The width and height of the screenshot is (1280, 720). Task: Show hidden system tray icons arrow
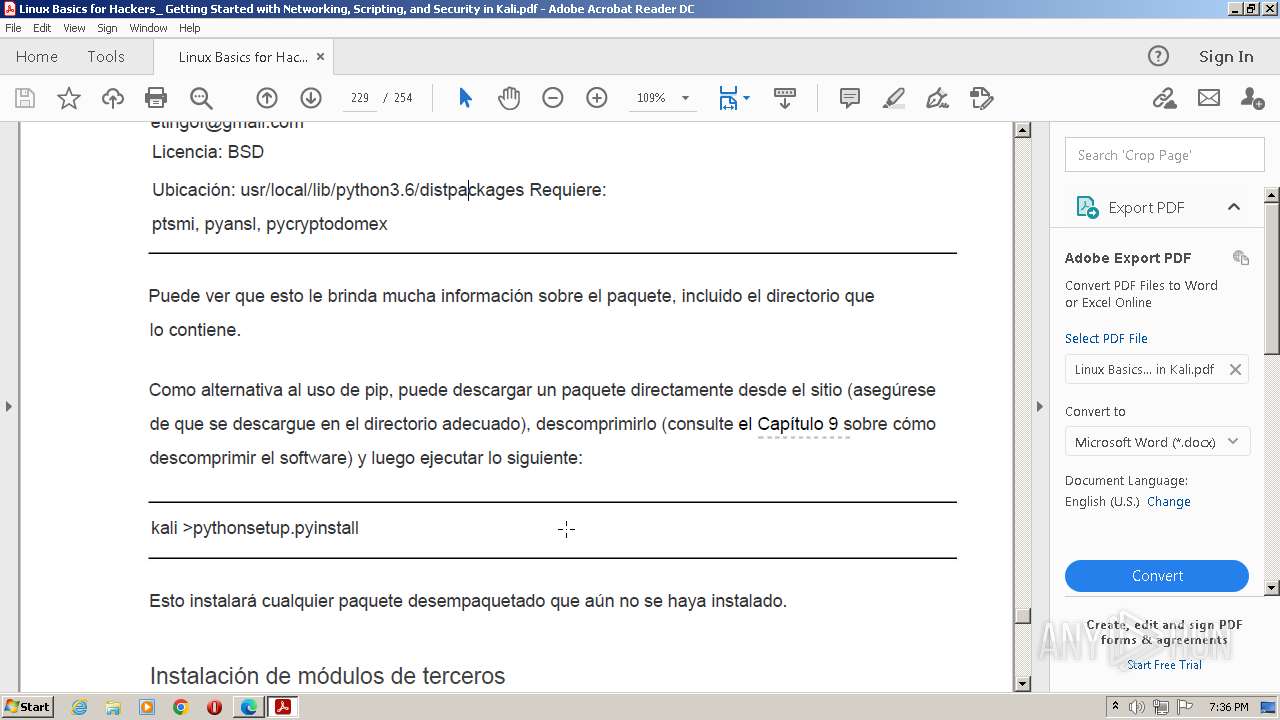[1115, 707]
